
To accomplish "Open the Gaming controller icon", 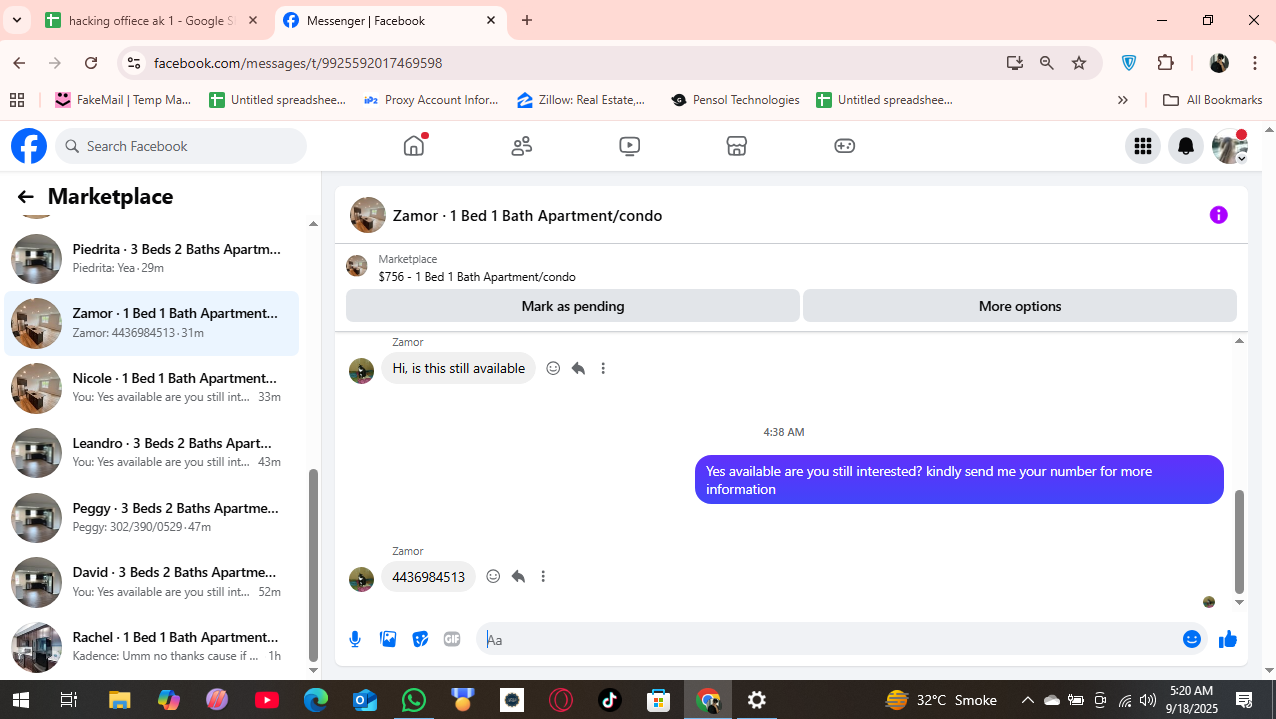I will click(x=845, y=146).
